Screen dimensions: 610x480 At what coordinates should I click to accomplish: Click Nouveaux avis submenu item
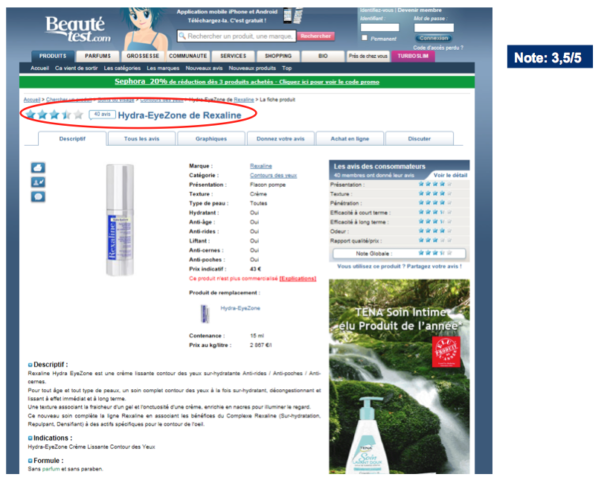coord(204,68)
